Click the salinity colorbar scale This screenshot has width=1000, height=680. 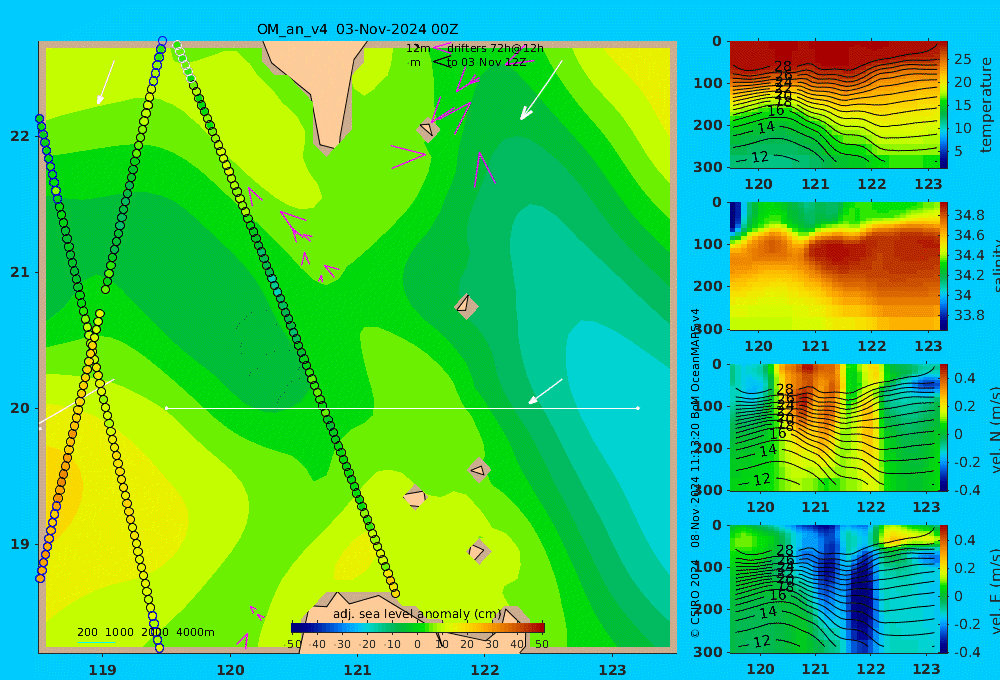tap(944, 266)
